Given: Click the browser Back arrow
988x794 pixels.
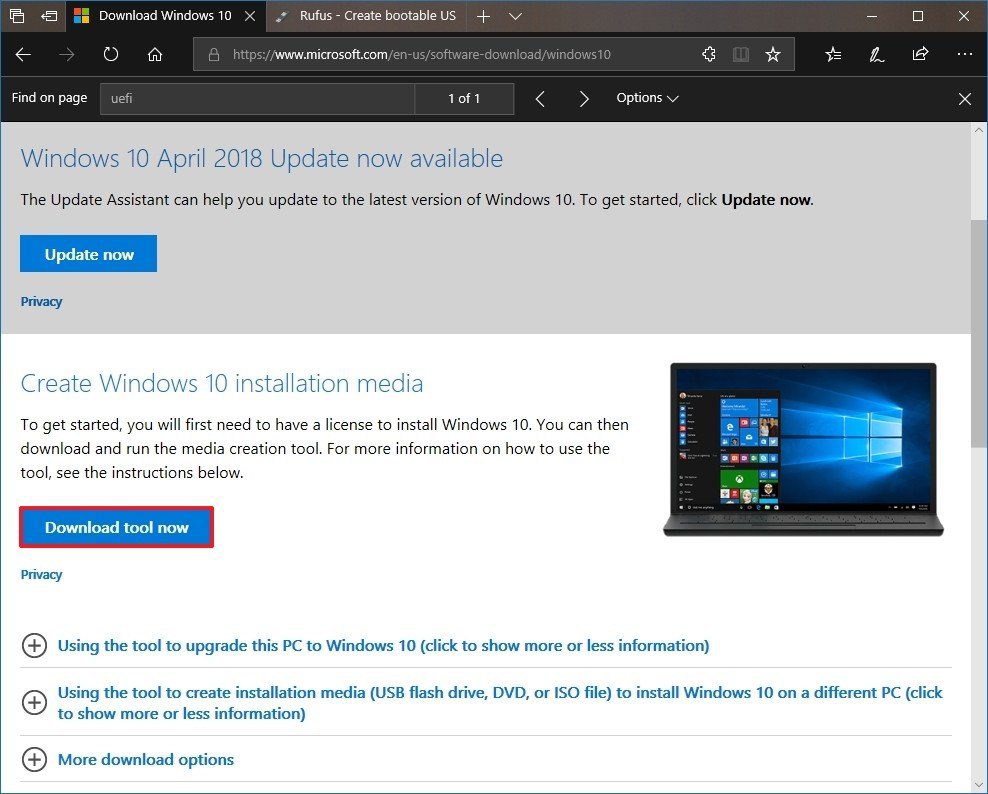Looking at the screenshot, I should [x=23, y=55].
